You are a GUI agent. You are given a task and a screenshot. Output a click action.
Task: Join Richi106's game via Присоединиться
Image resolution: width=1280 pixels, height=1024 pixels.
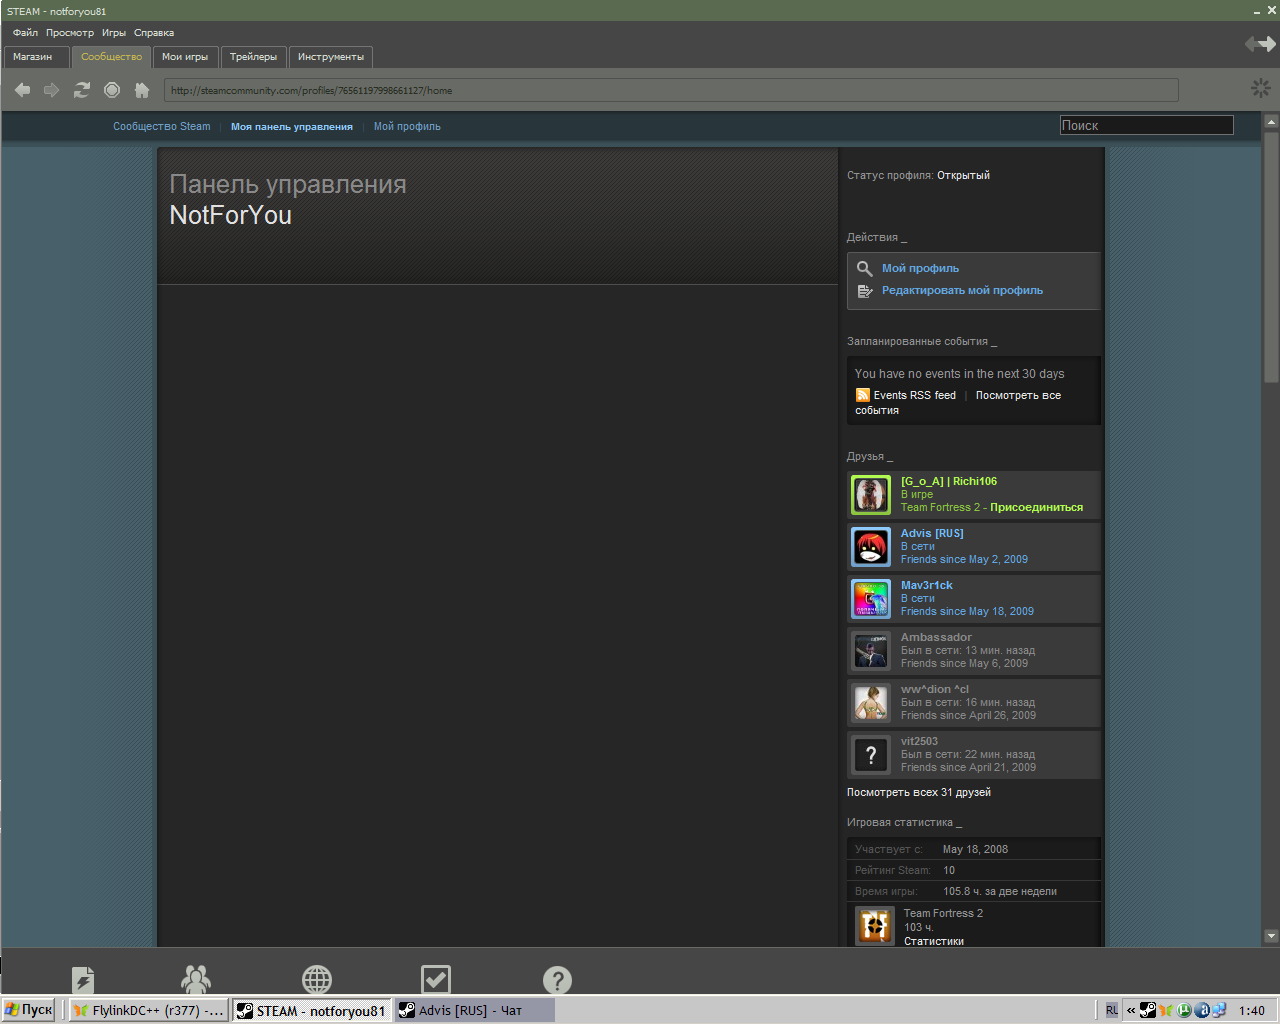click(x=1036, y=507)
